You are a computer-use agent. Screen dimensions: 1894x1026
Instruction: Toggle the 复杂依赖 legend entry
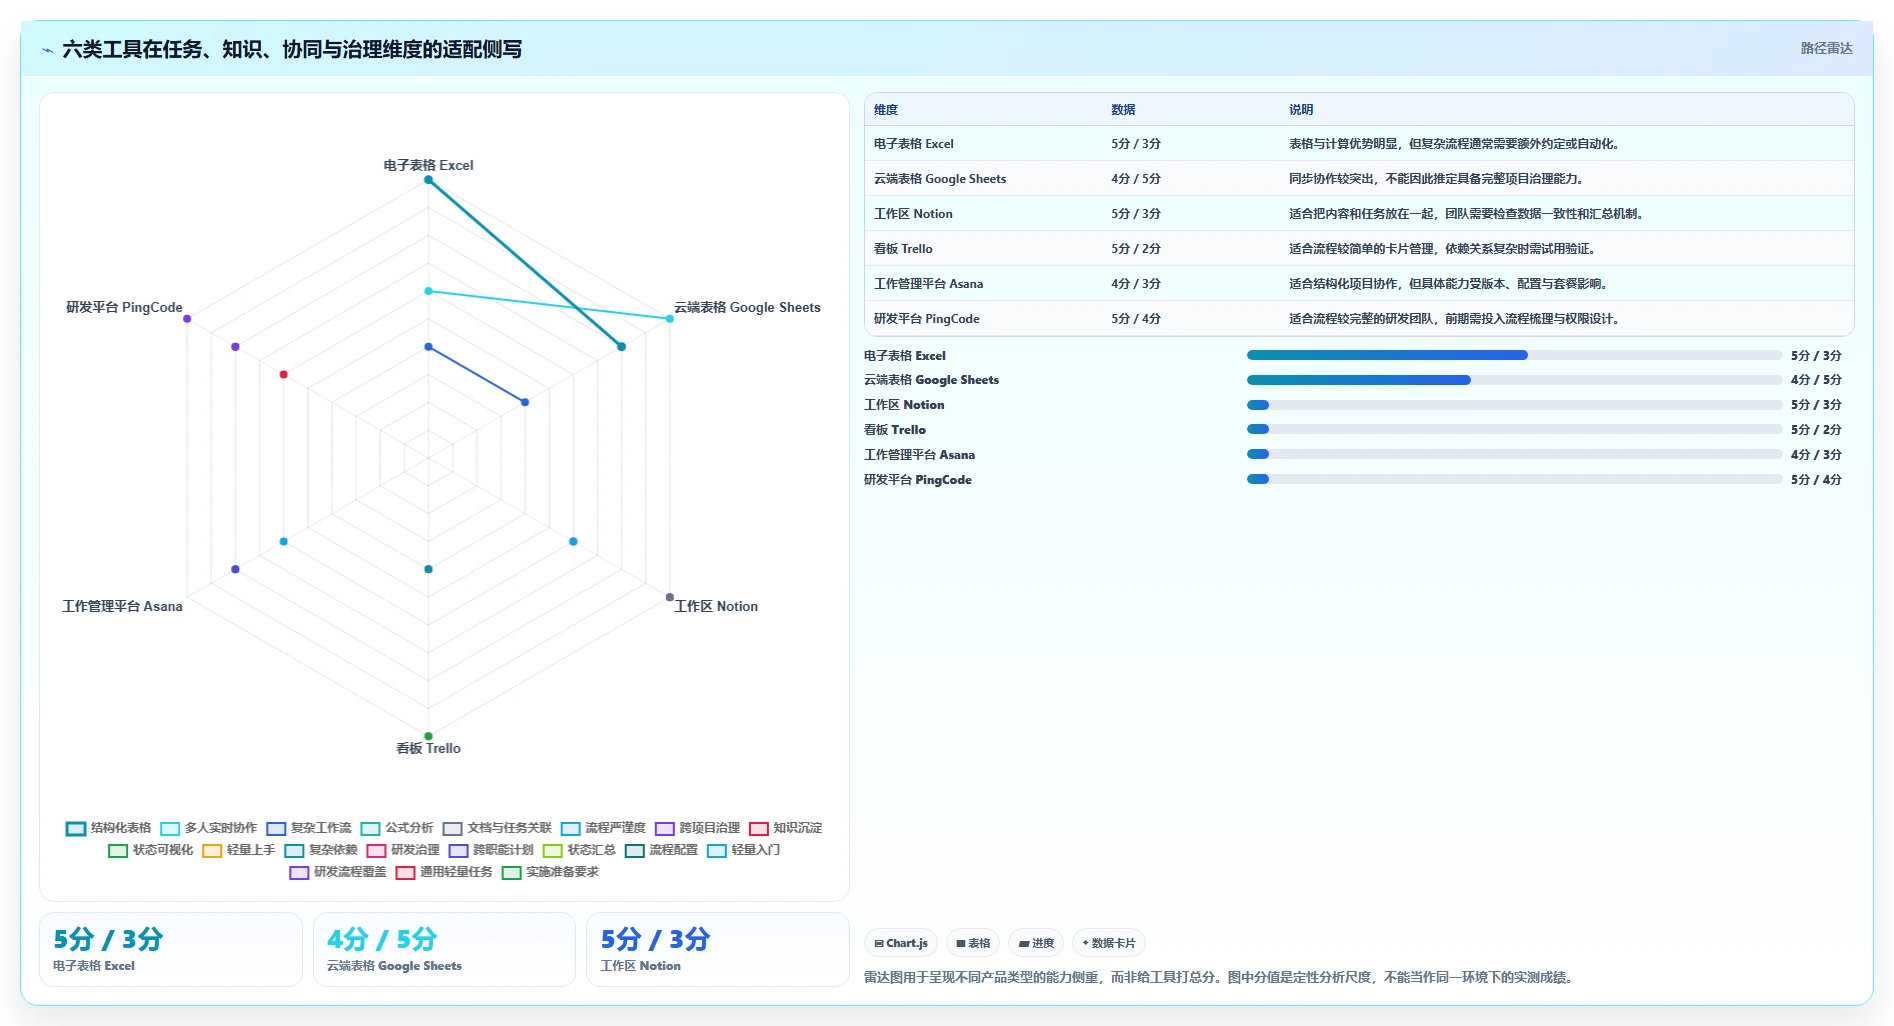pos(320,850)
